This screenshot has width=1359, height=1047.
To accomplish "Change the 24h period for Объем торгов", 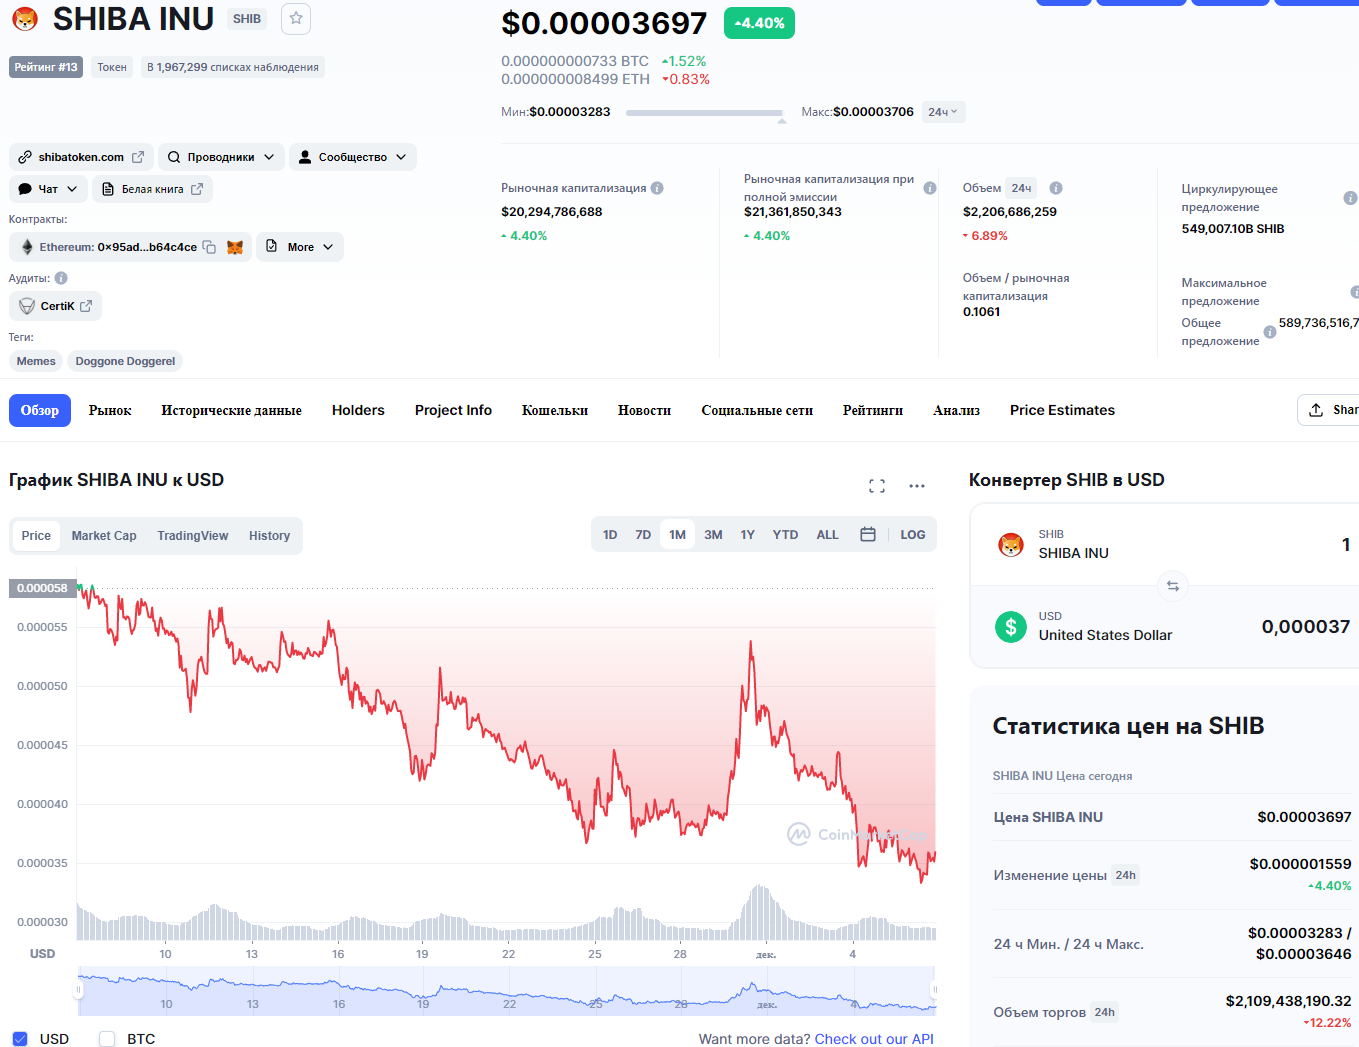I will coord(1104,1012).
